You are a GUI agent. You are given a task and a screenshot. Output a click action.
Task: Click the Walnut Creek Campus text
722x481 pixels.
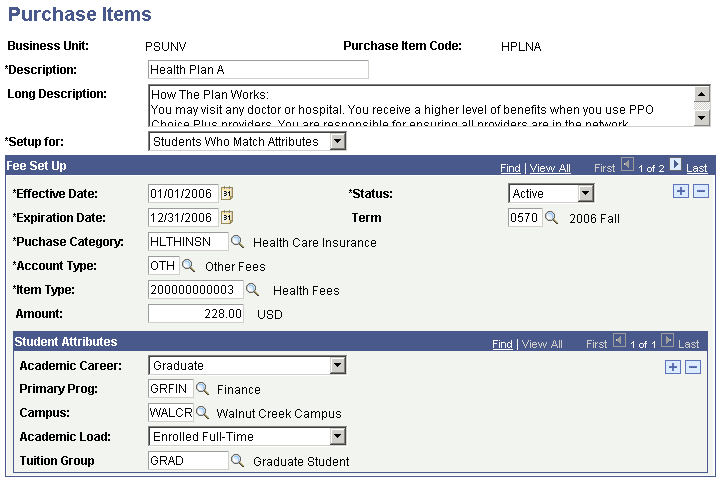point(279,413)
